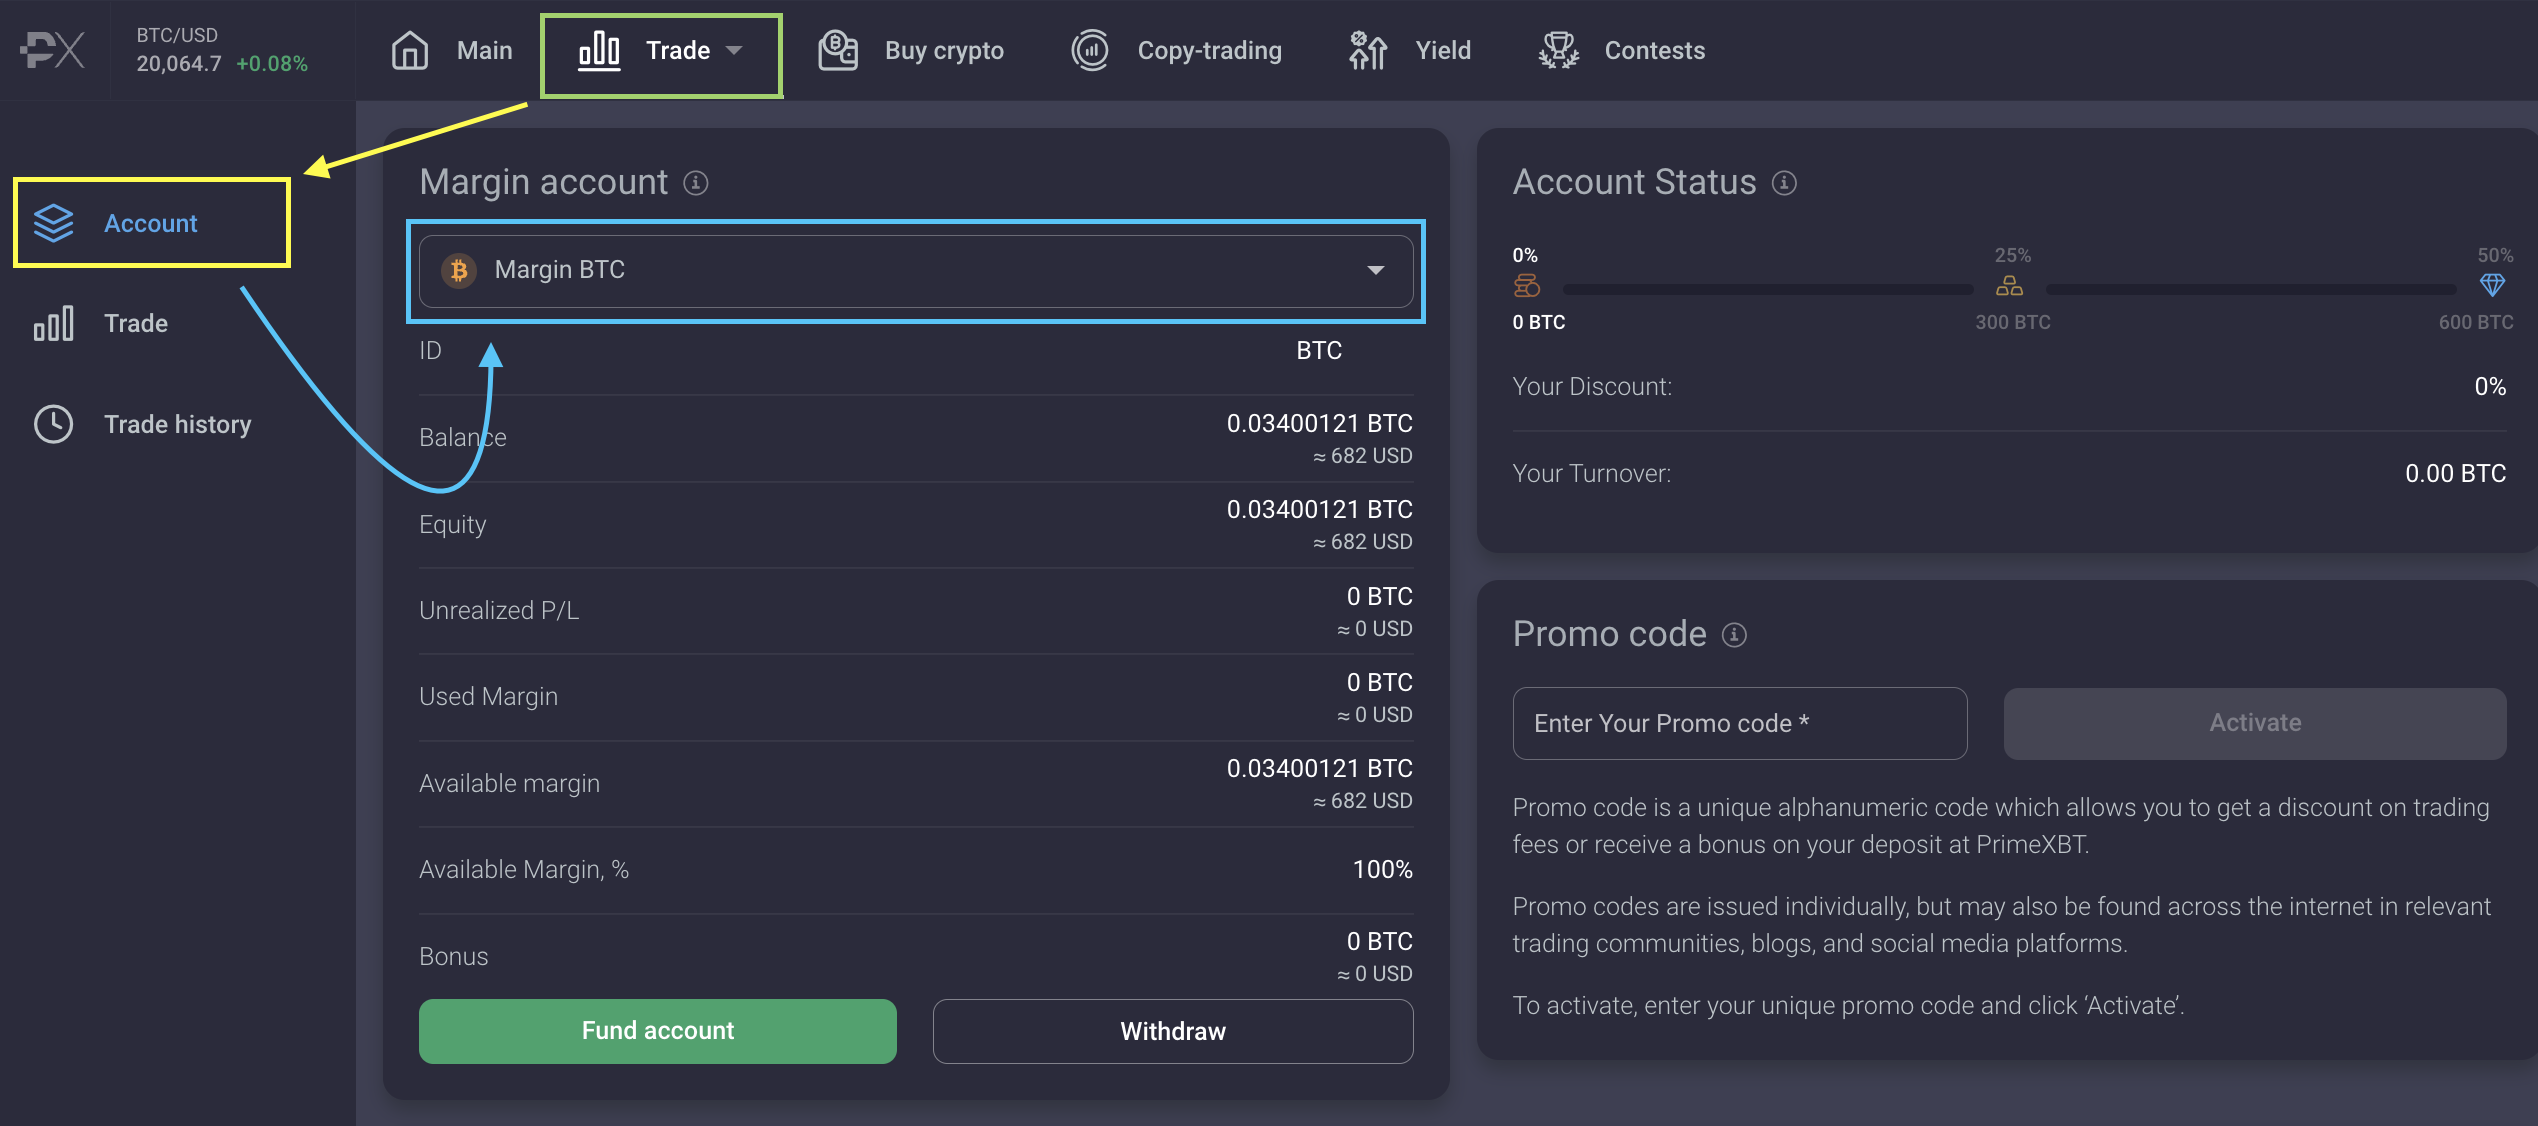Image resolution: width=2538 pixels, height=1126 pixels.
Task: Click the 0% coins tier icon
Action: pos(1526,286)
